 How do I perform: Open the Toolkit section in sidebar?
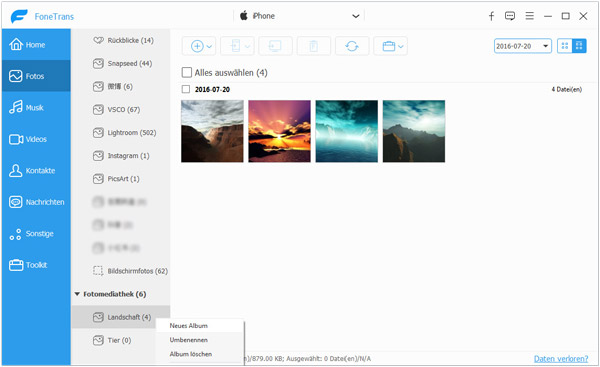36,265
